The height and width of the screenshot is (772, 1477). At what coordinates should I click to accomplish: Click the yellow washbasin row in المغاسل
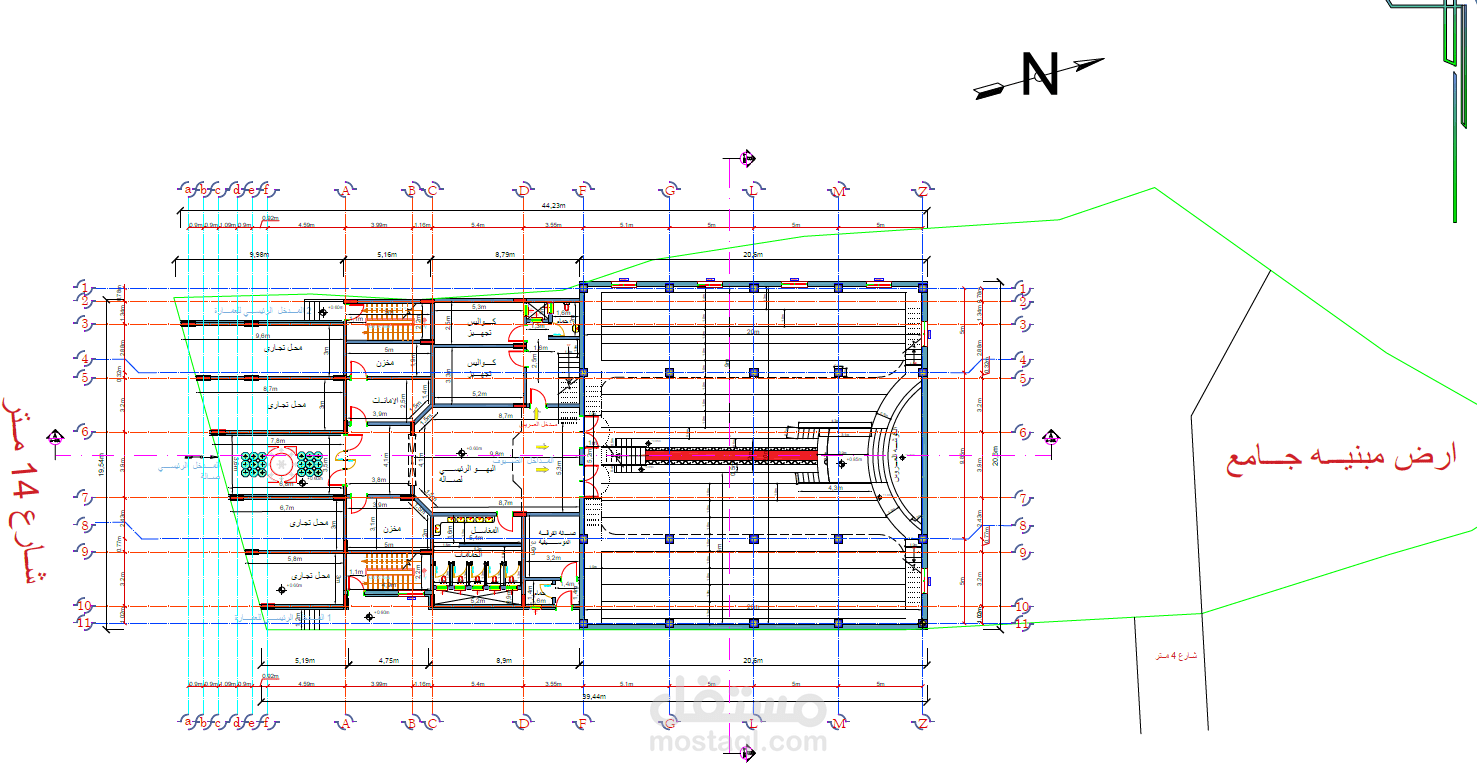469,519
